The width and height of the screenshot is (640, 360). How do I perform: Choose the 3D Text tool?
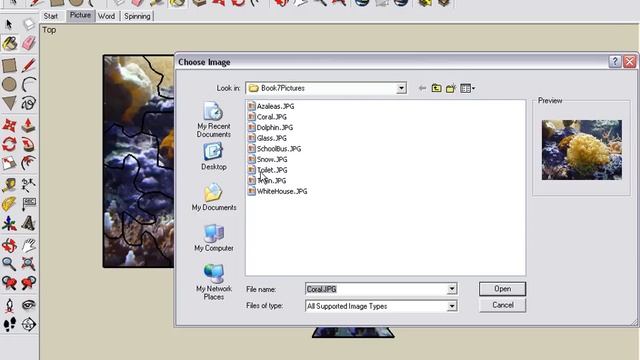click(x=29, y=223)
